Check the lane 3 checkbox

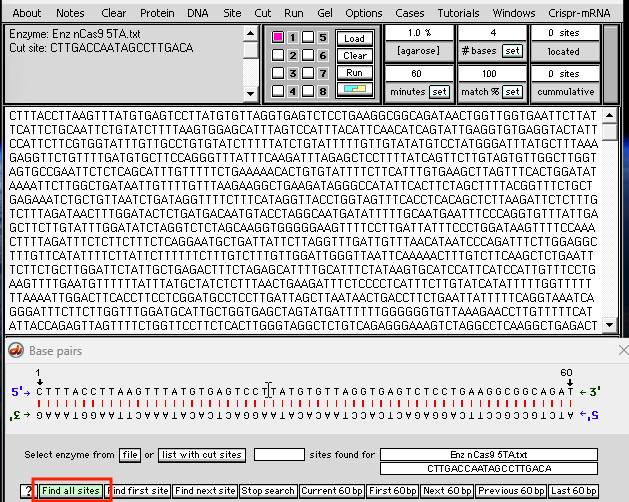pos(278,73)
